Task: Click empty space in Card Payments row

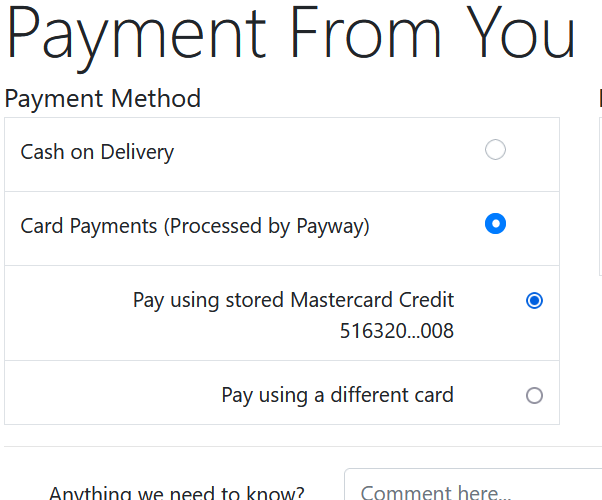Action: point(426,227)
